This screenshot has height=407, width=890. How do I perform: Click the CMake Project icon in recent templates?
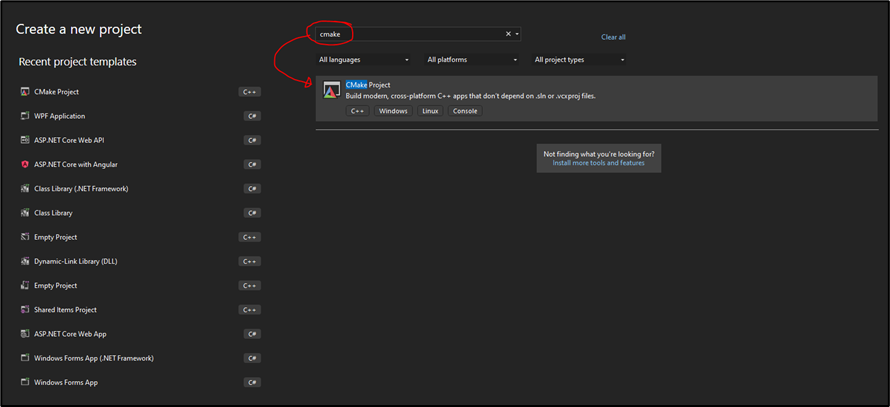pos(24,92)
